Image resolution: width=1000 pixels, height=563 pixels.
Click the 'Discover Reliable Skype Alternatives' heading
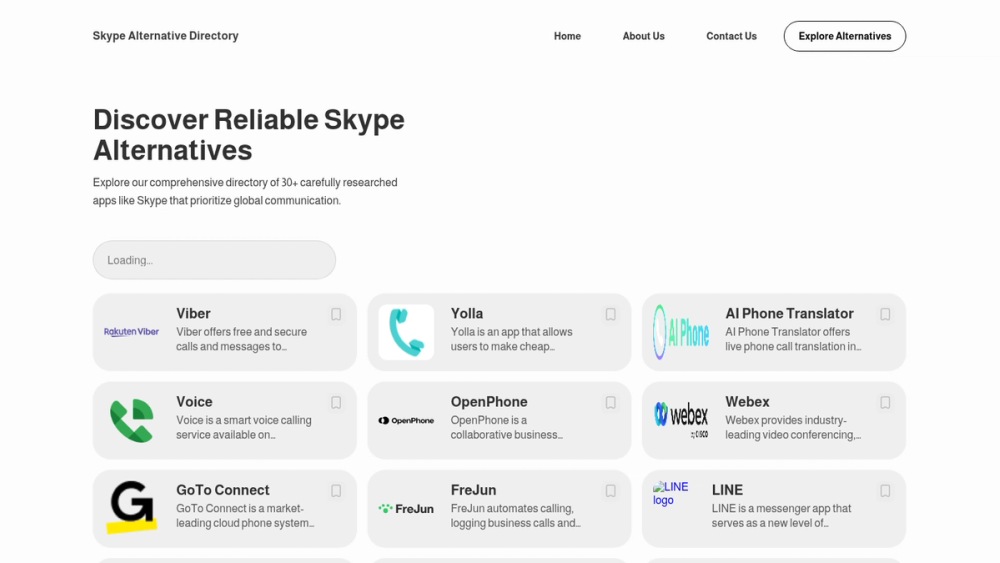[x=249, y=135]
